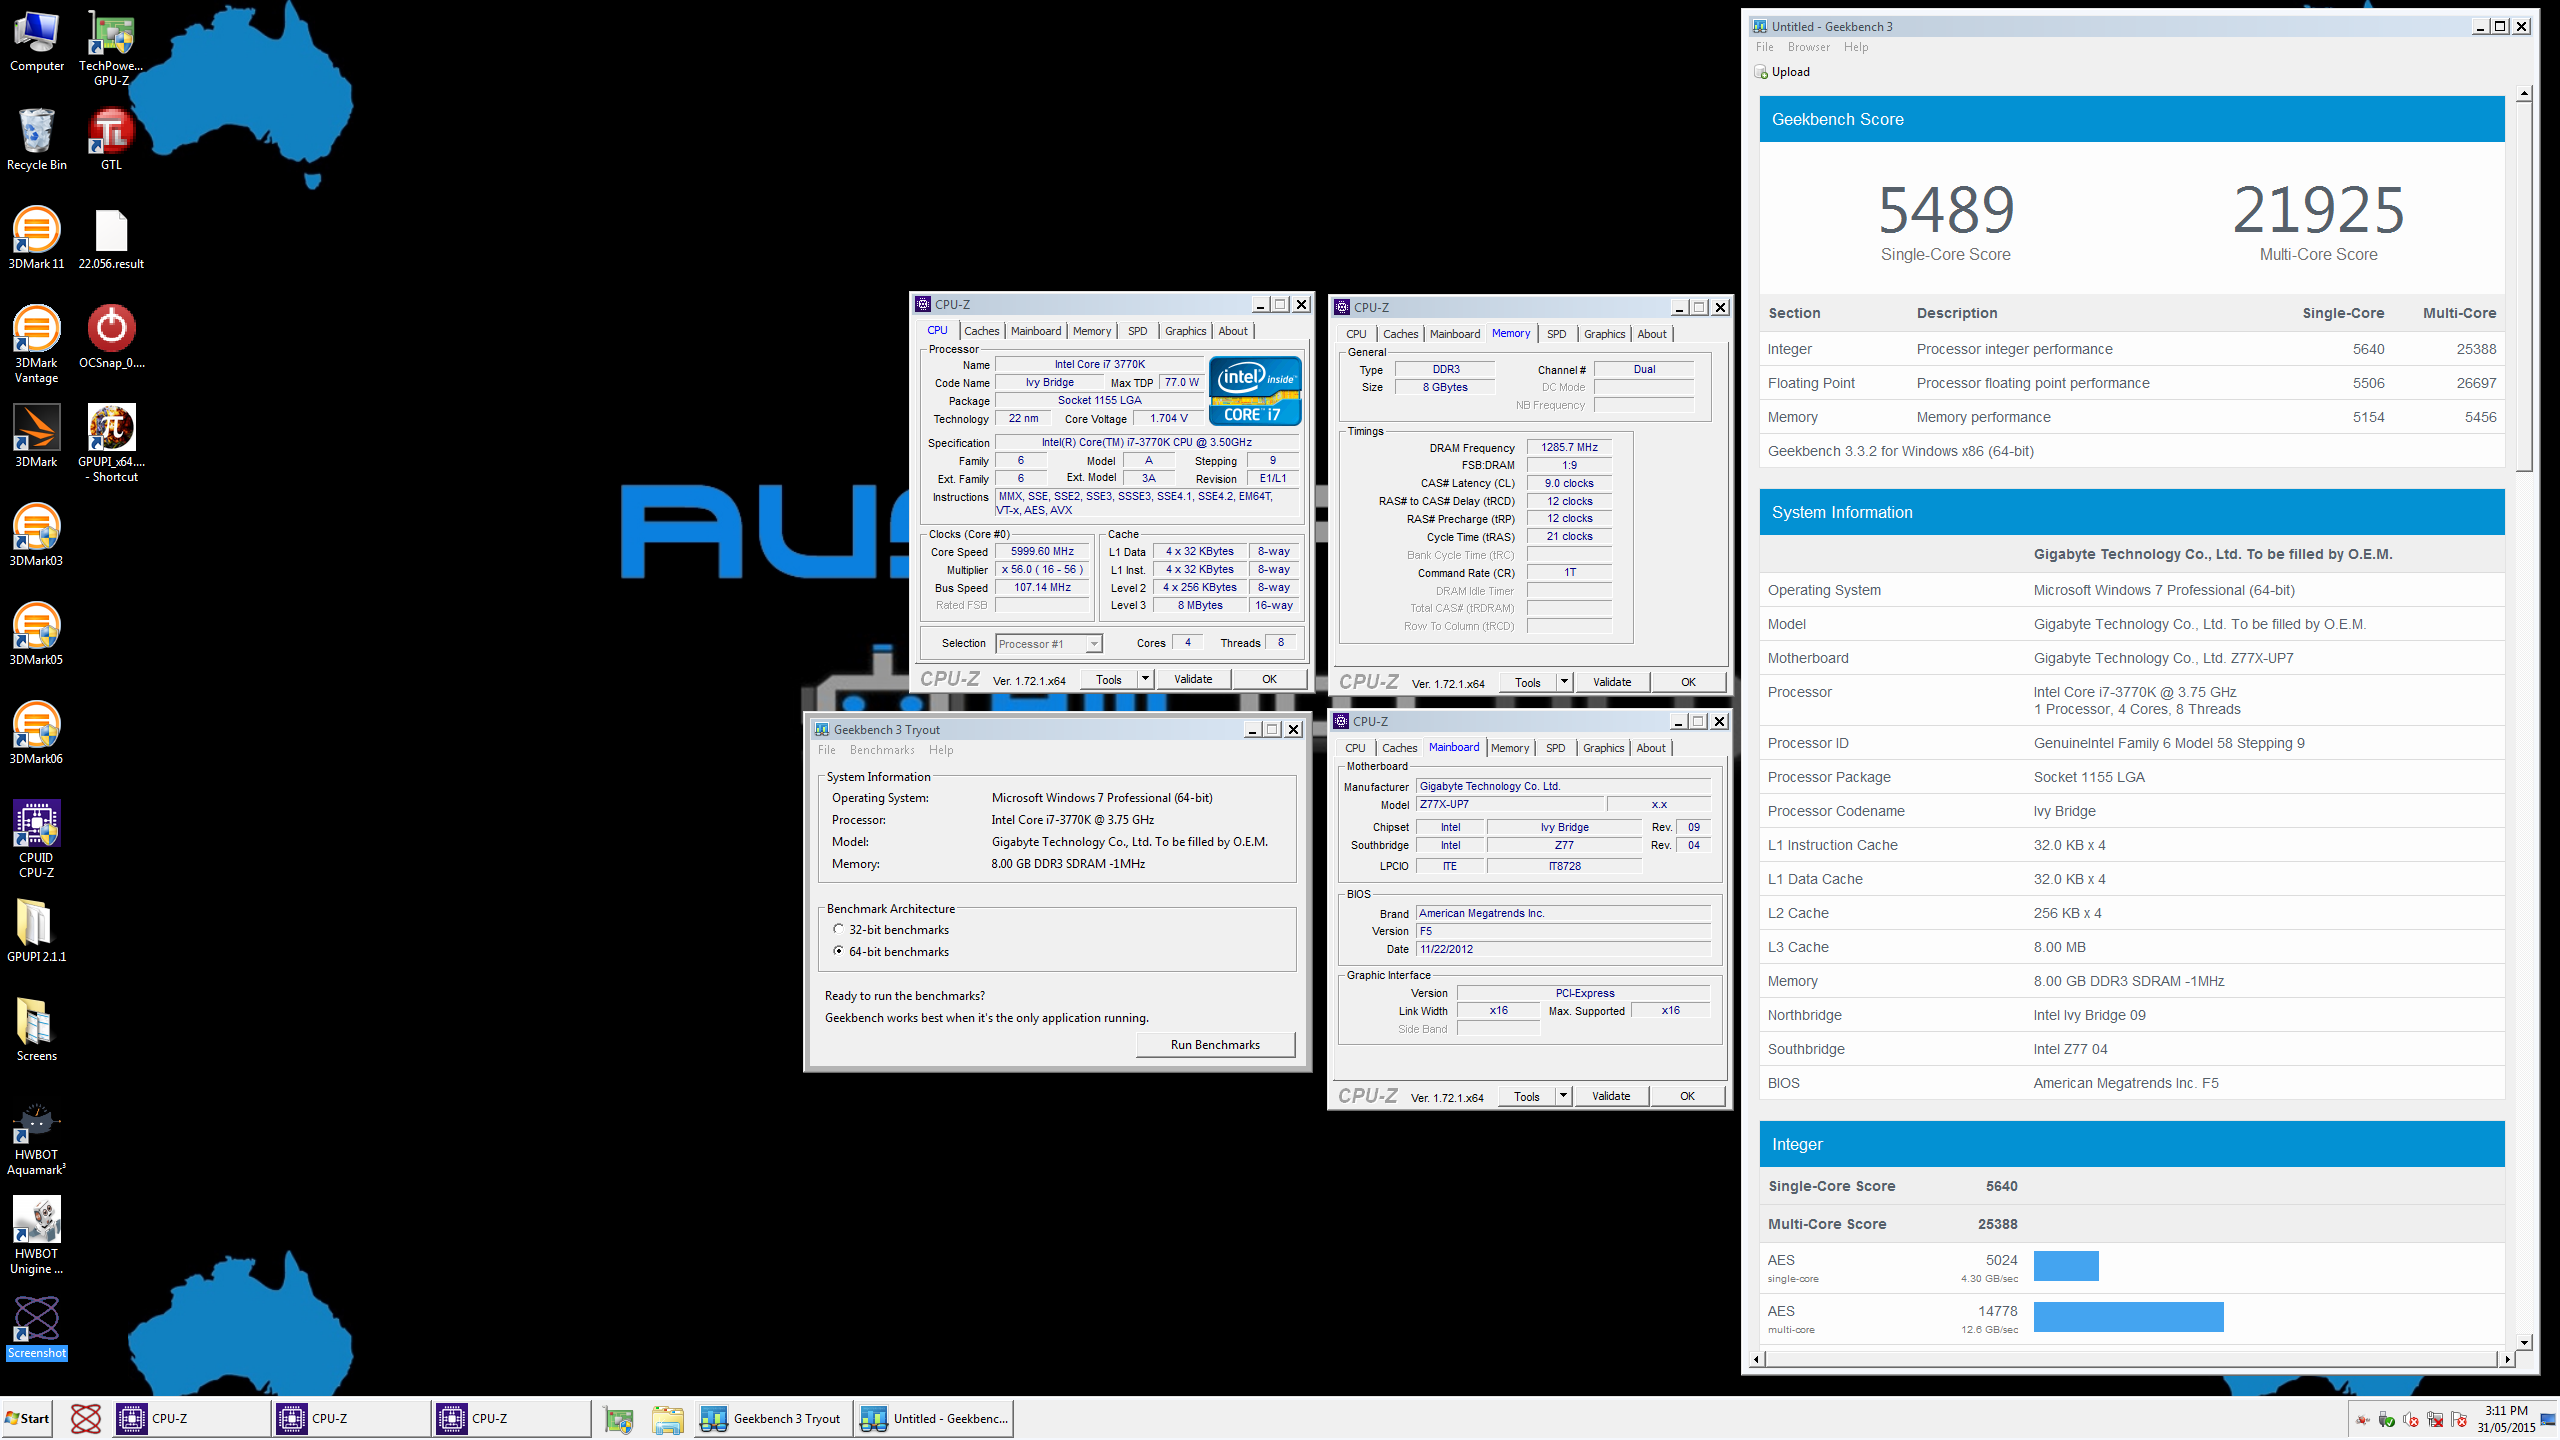Click the taskbar clock showing 3:11 PM
This screenshot has height=1440, width=2560.
pos(2505,1419)
